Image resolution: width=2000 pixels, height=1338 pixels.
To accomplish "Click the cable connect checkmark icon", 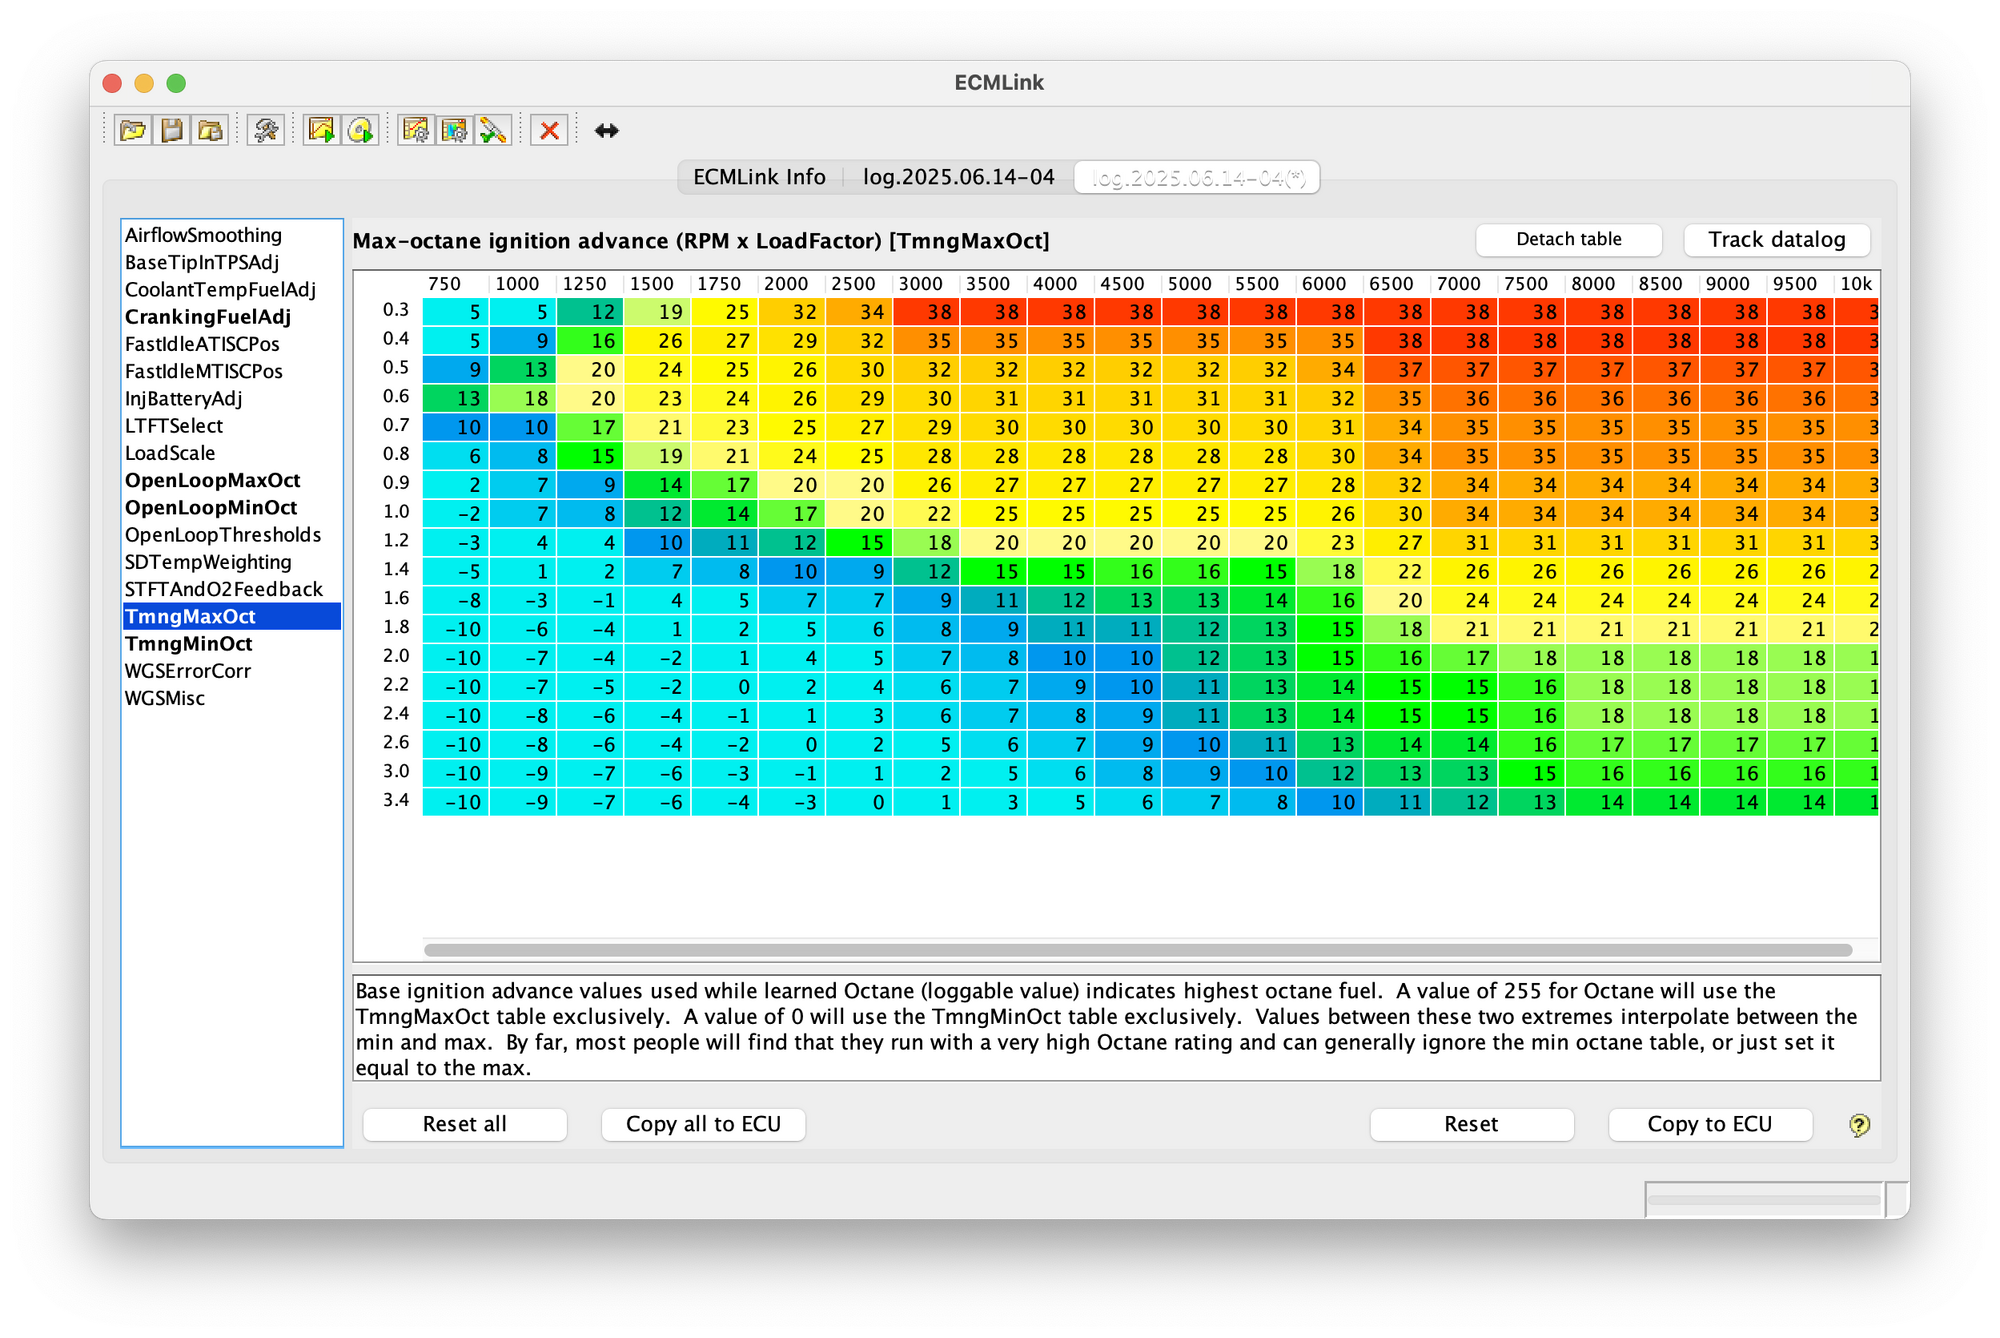I will click(492, 130).
